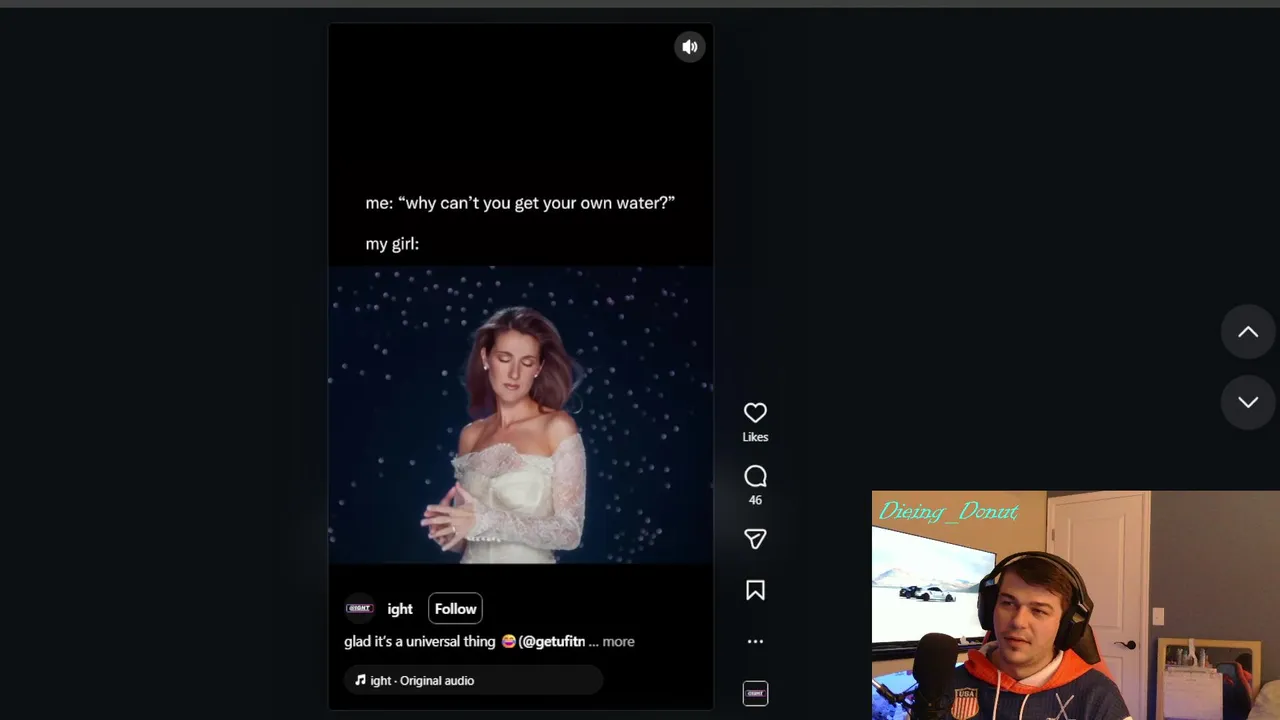Click caption text glad it's a universal thing
The width and height of the screenshot is (1280, 720).
click(x=420, y=642)
